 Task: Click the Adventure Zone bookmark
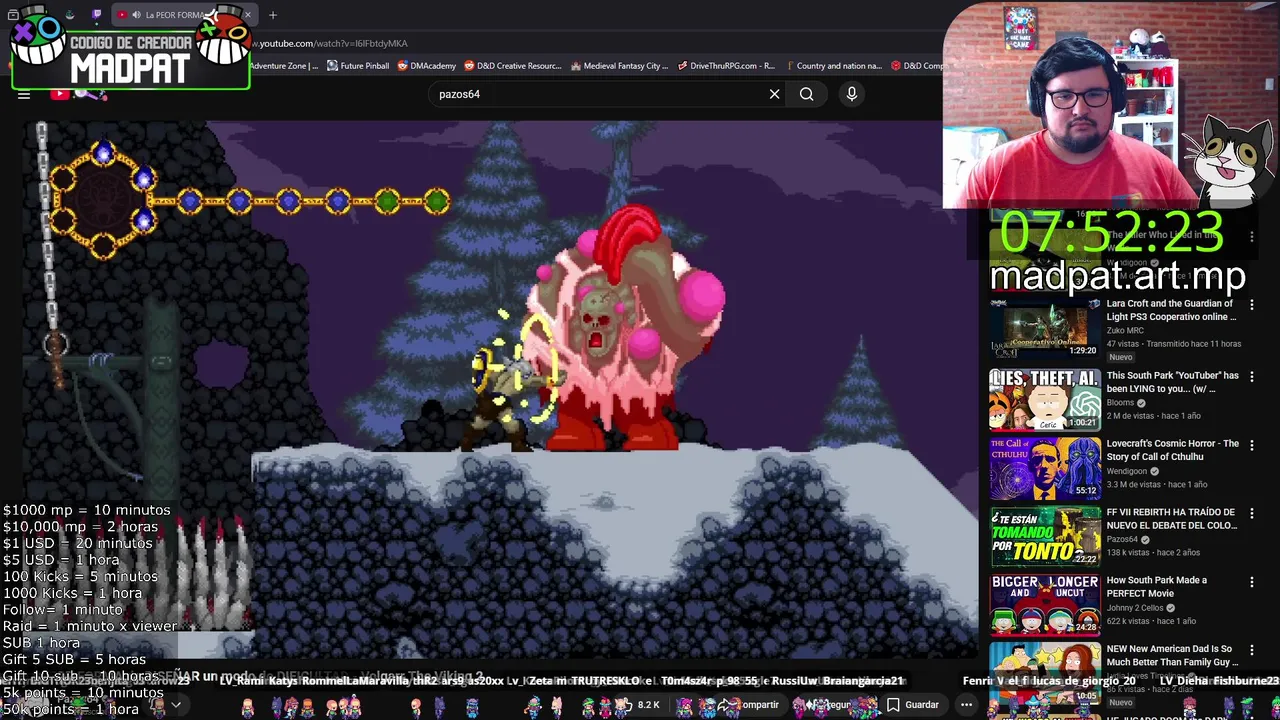tap(285, 66)
